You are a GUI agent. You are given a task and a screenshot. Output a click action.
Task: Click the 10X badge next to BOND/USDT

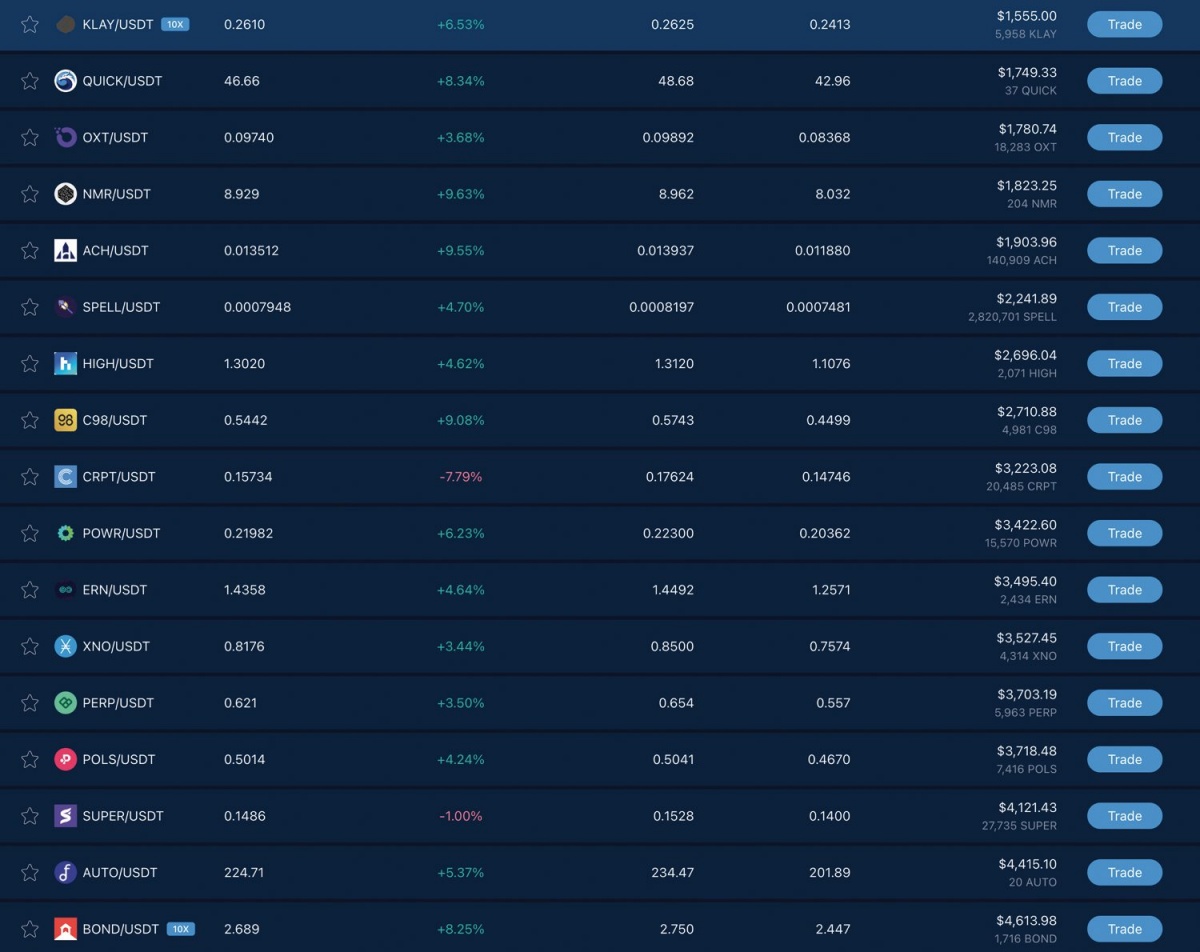181,929
